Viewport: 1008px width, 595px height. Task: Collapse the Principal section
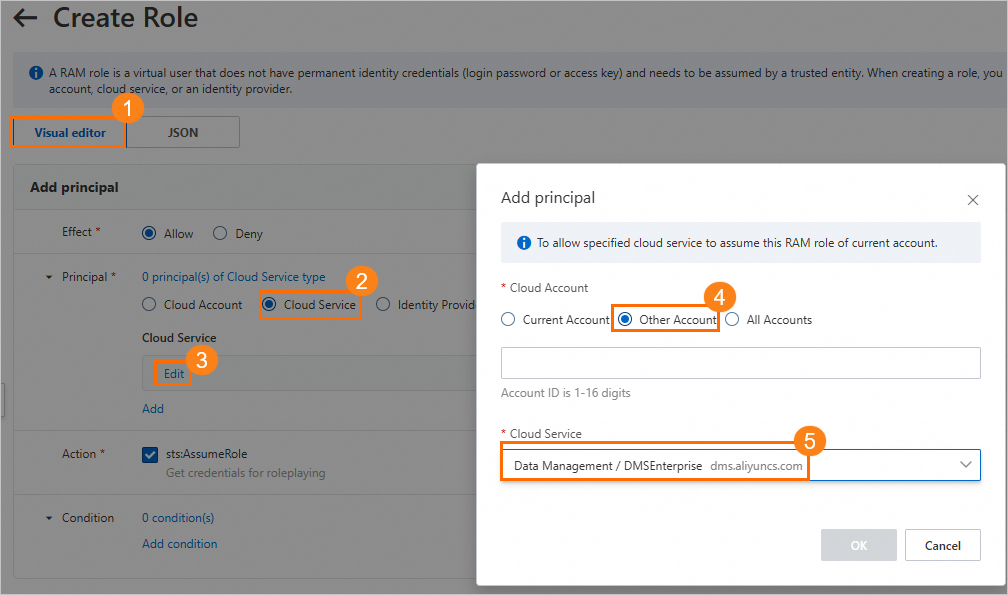50,277
